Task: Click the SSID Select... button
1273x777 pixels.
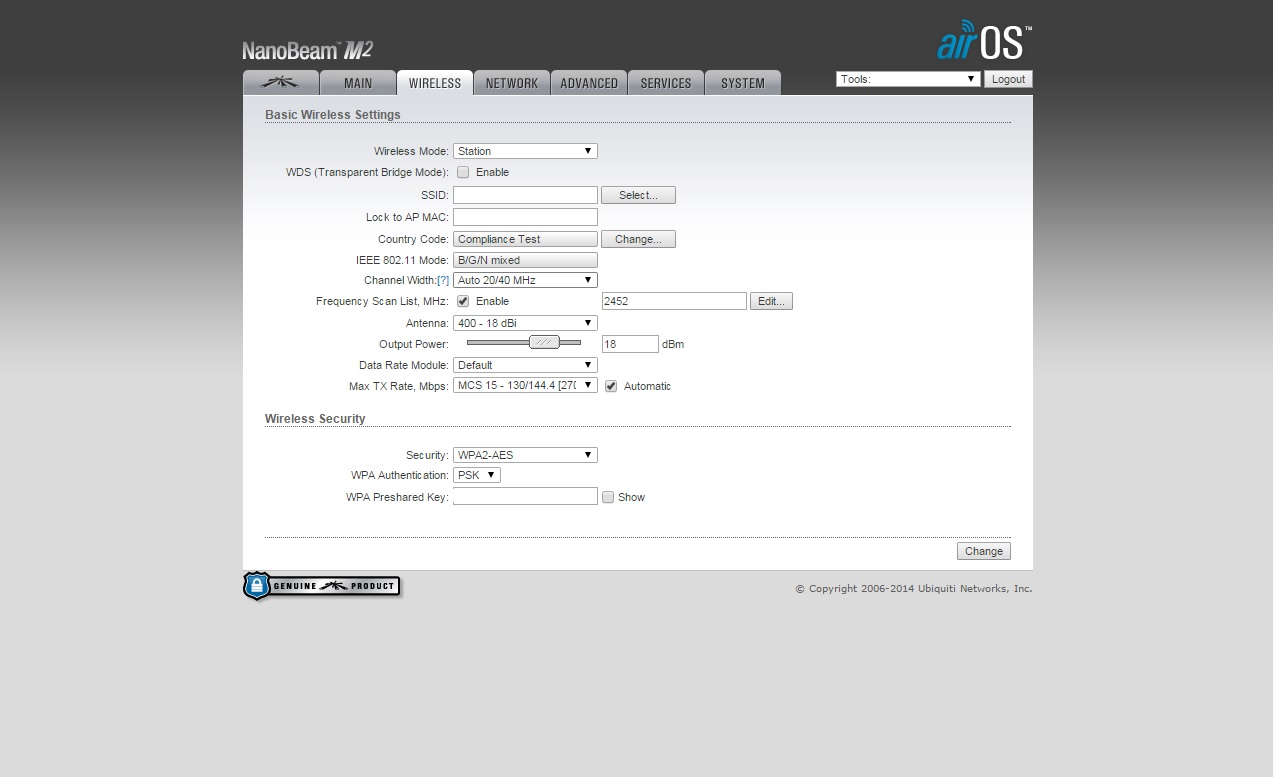Action: click(x=638, y=195)
